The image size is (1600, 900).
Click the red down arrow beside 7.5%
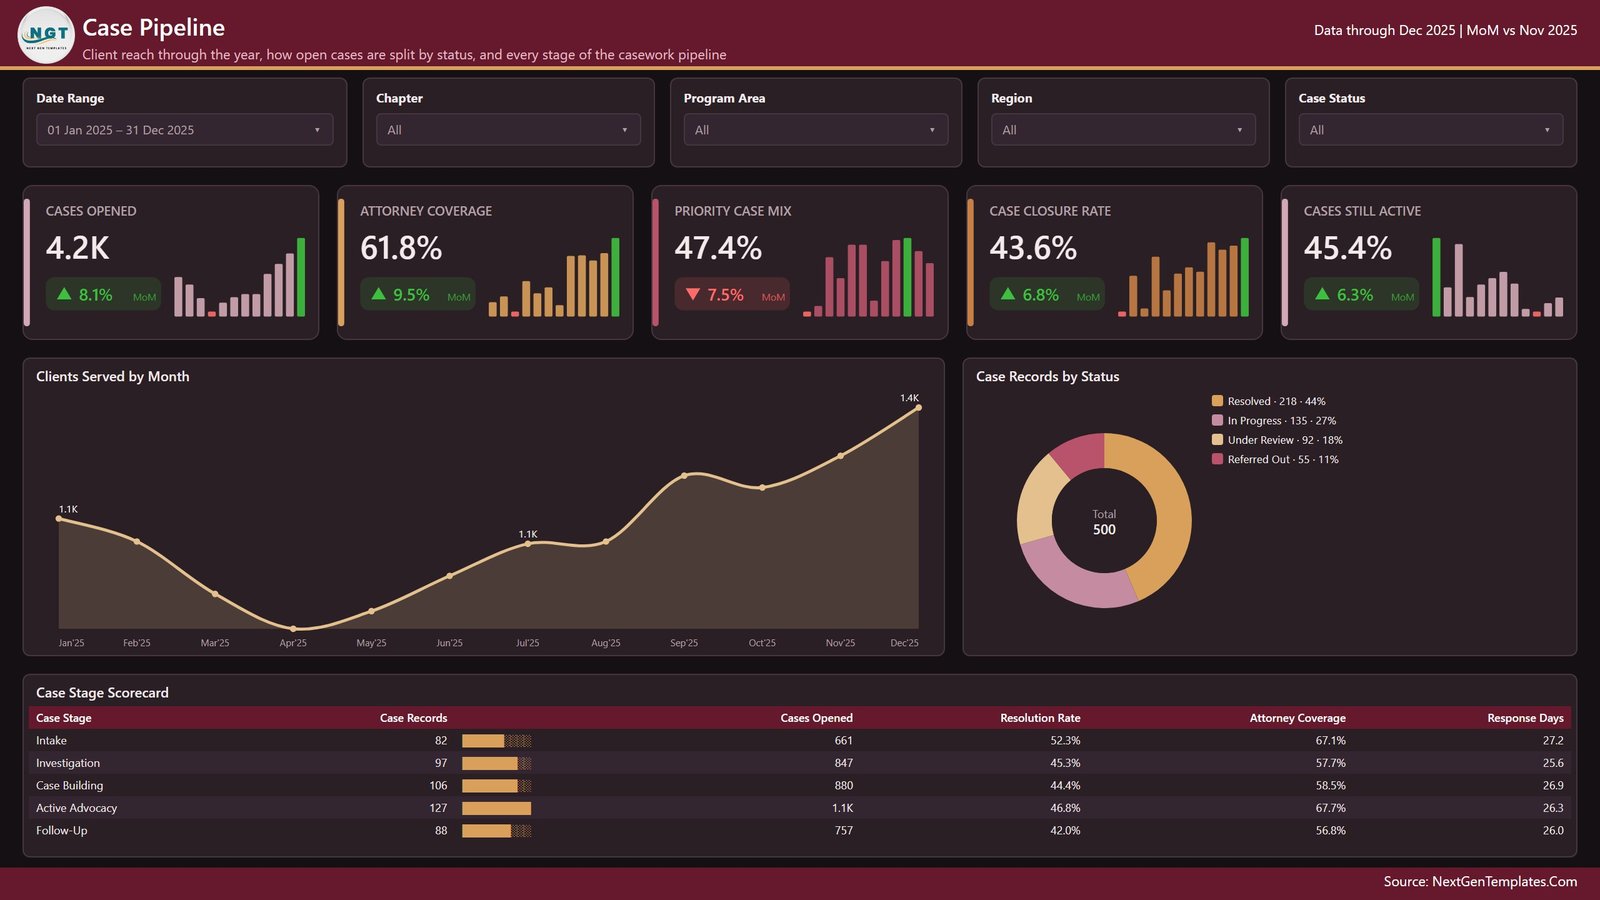693,294
